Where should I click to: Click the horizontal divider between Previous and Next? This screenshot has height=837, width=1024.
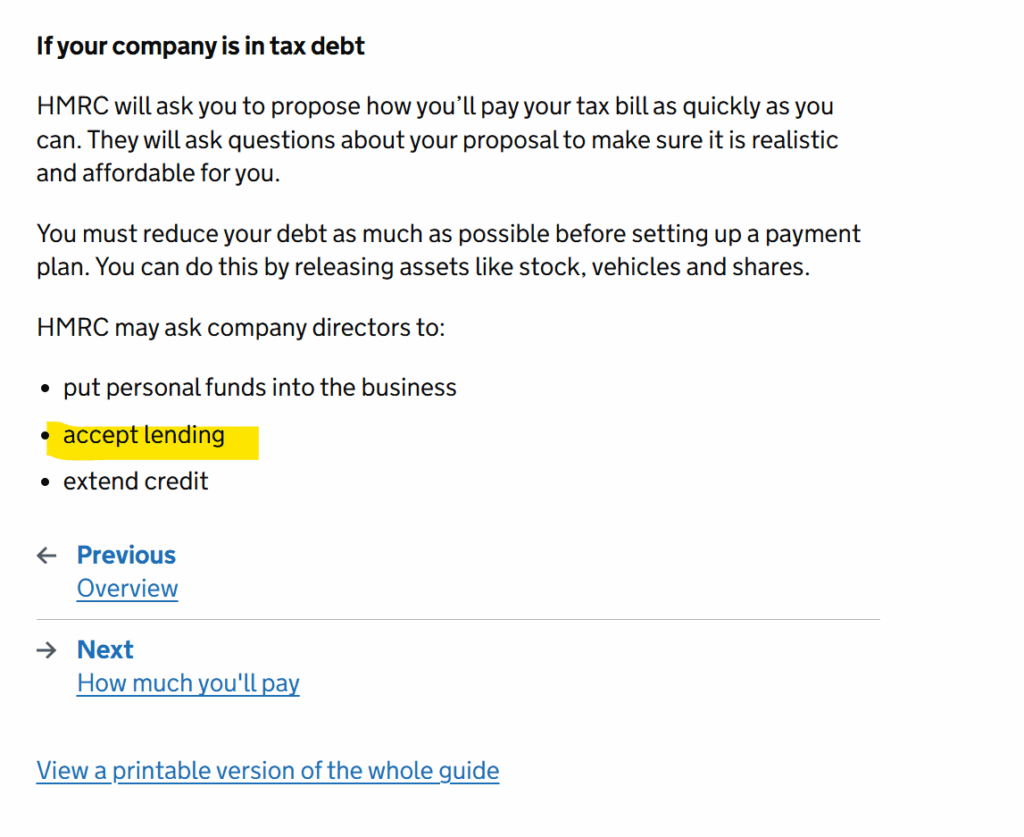point(458,620)
